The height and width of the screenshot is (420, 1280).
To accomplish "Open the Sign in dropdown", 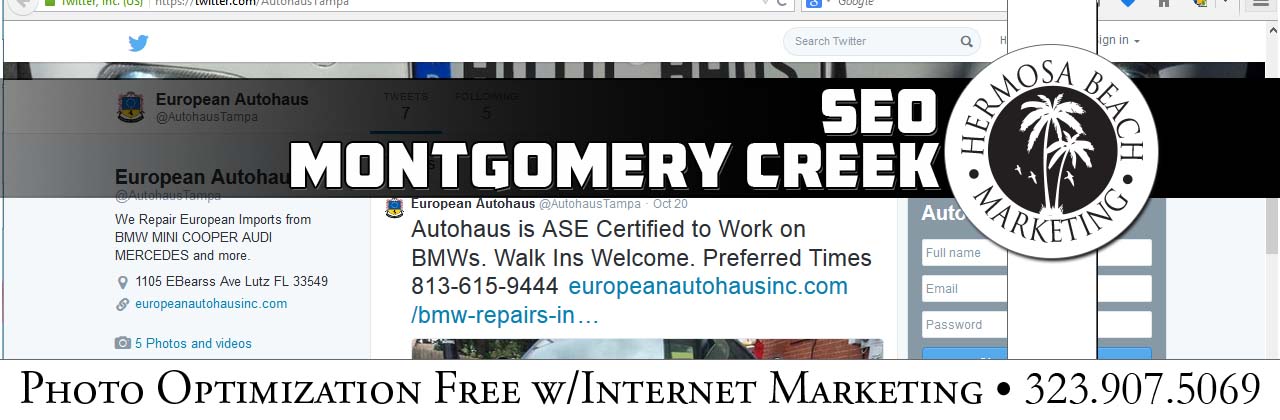I will click(x=1118, y=40).
